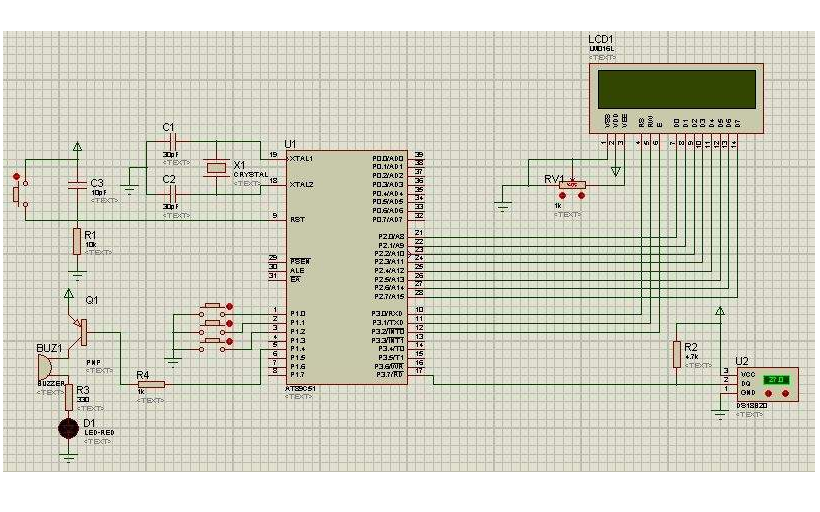
Task: Click the ALE pin label on U1
Action: coord(297,270)
